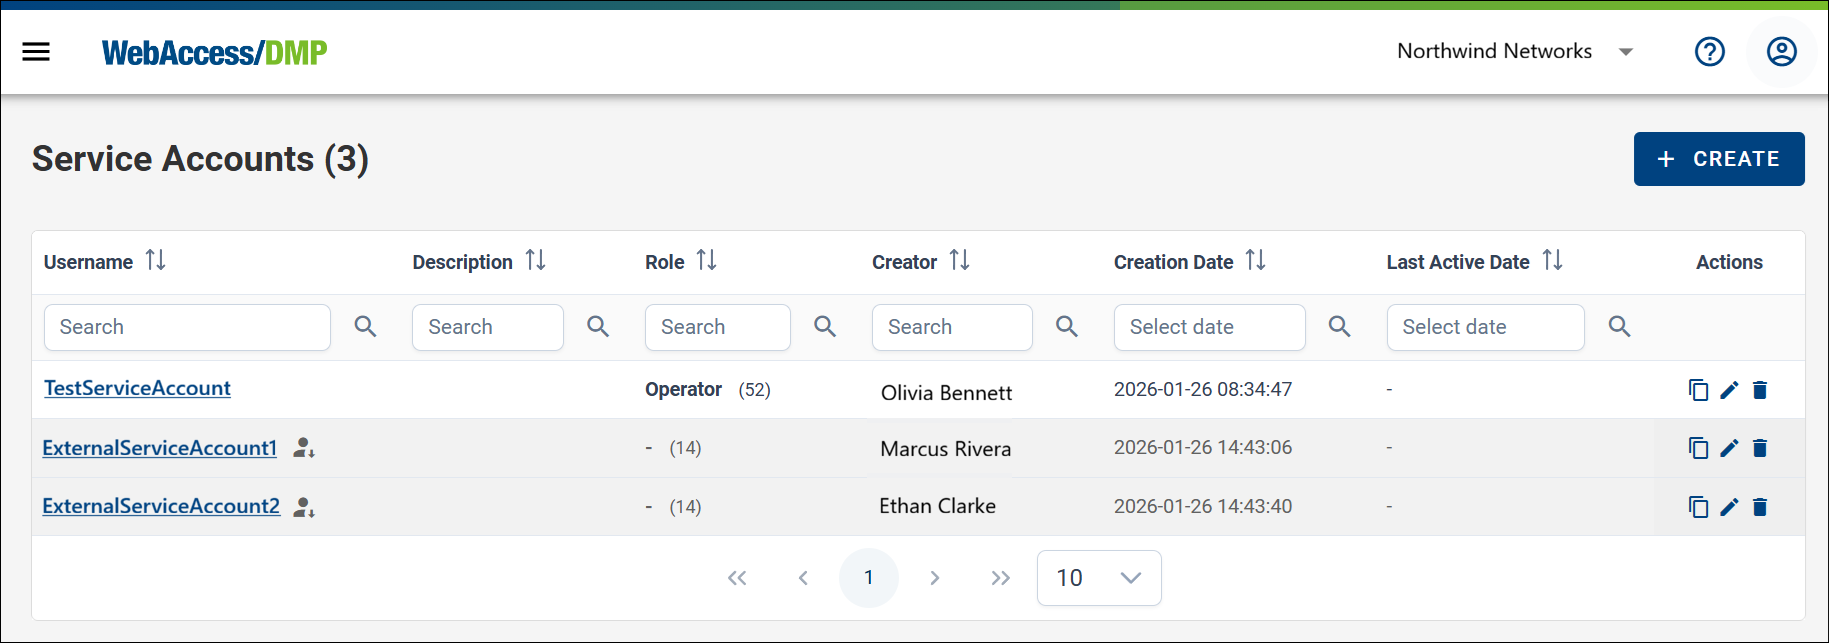
Task: Click the Description search magnifier icon
Action: click(x=598, y=326)
